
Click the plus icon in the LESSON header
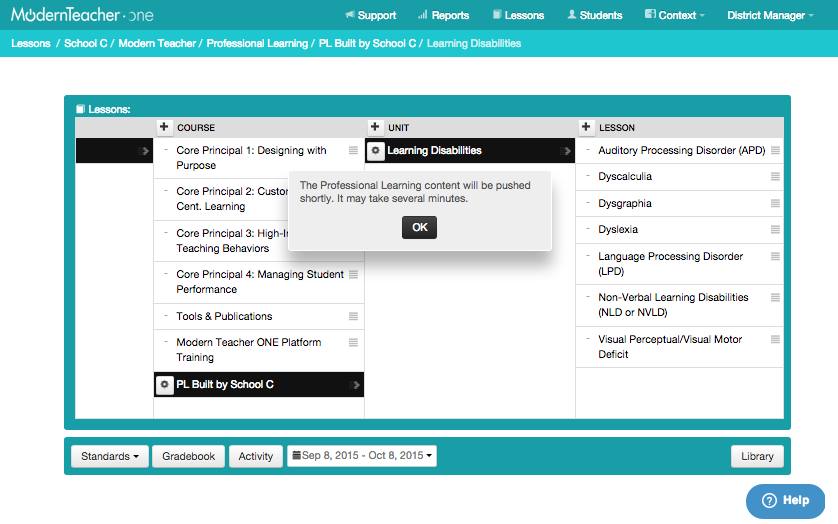[x=586, y=127]
